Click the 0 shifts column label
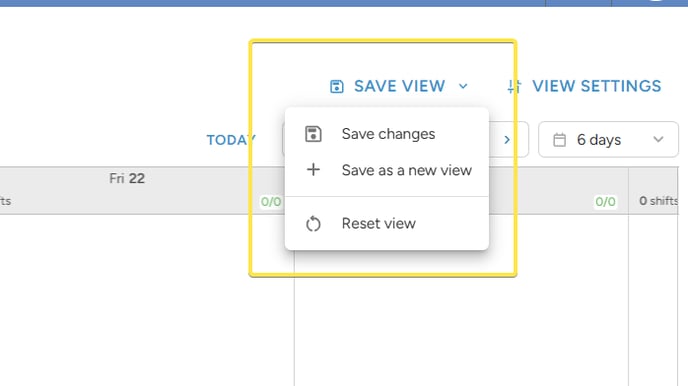Viewport: 688px width, 386px height. tap(659, 201)
